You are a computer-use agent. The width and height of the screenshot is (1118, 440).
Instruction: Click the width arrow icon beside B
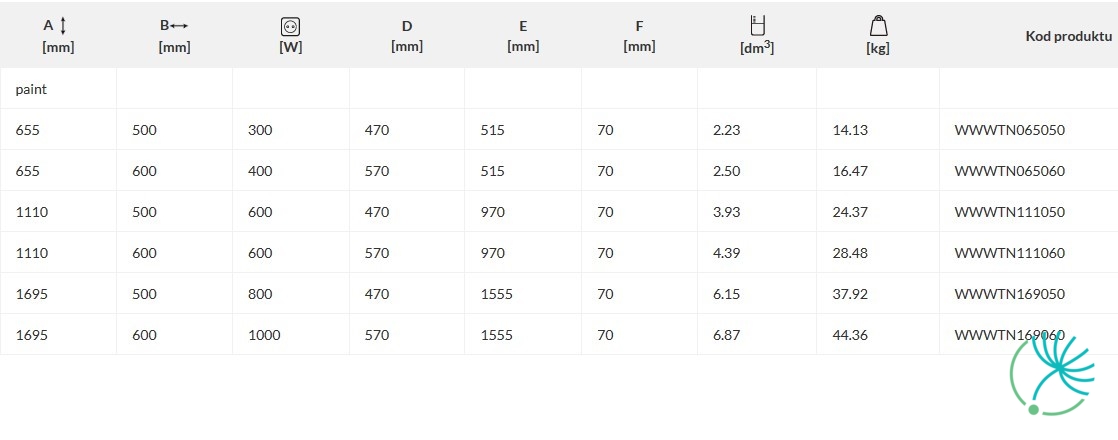[x=179, y=26]
